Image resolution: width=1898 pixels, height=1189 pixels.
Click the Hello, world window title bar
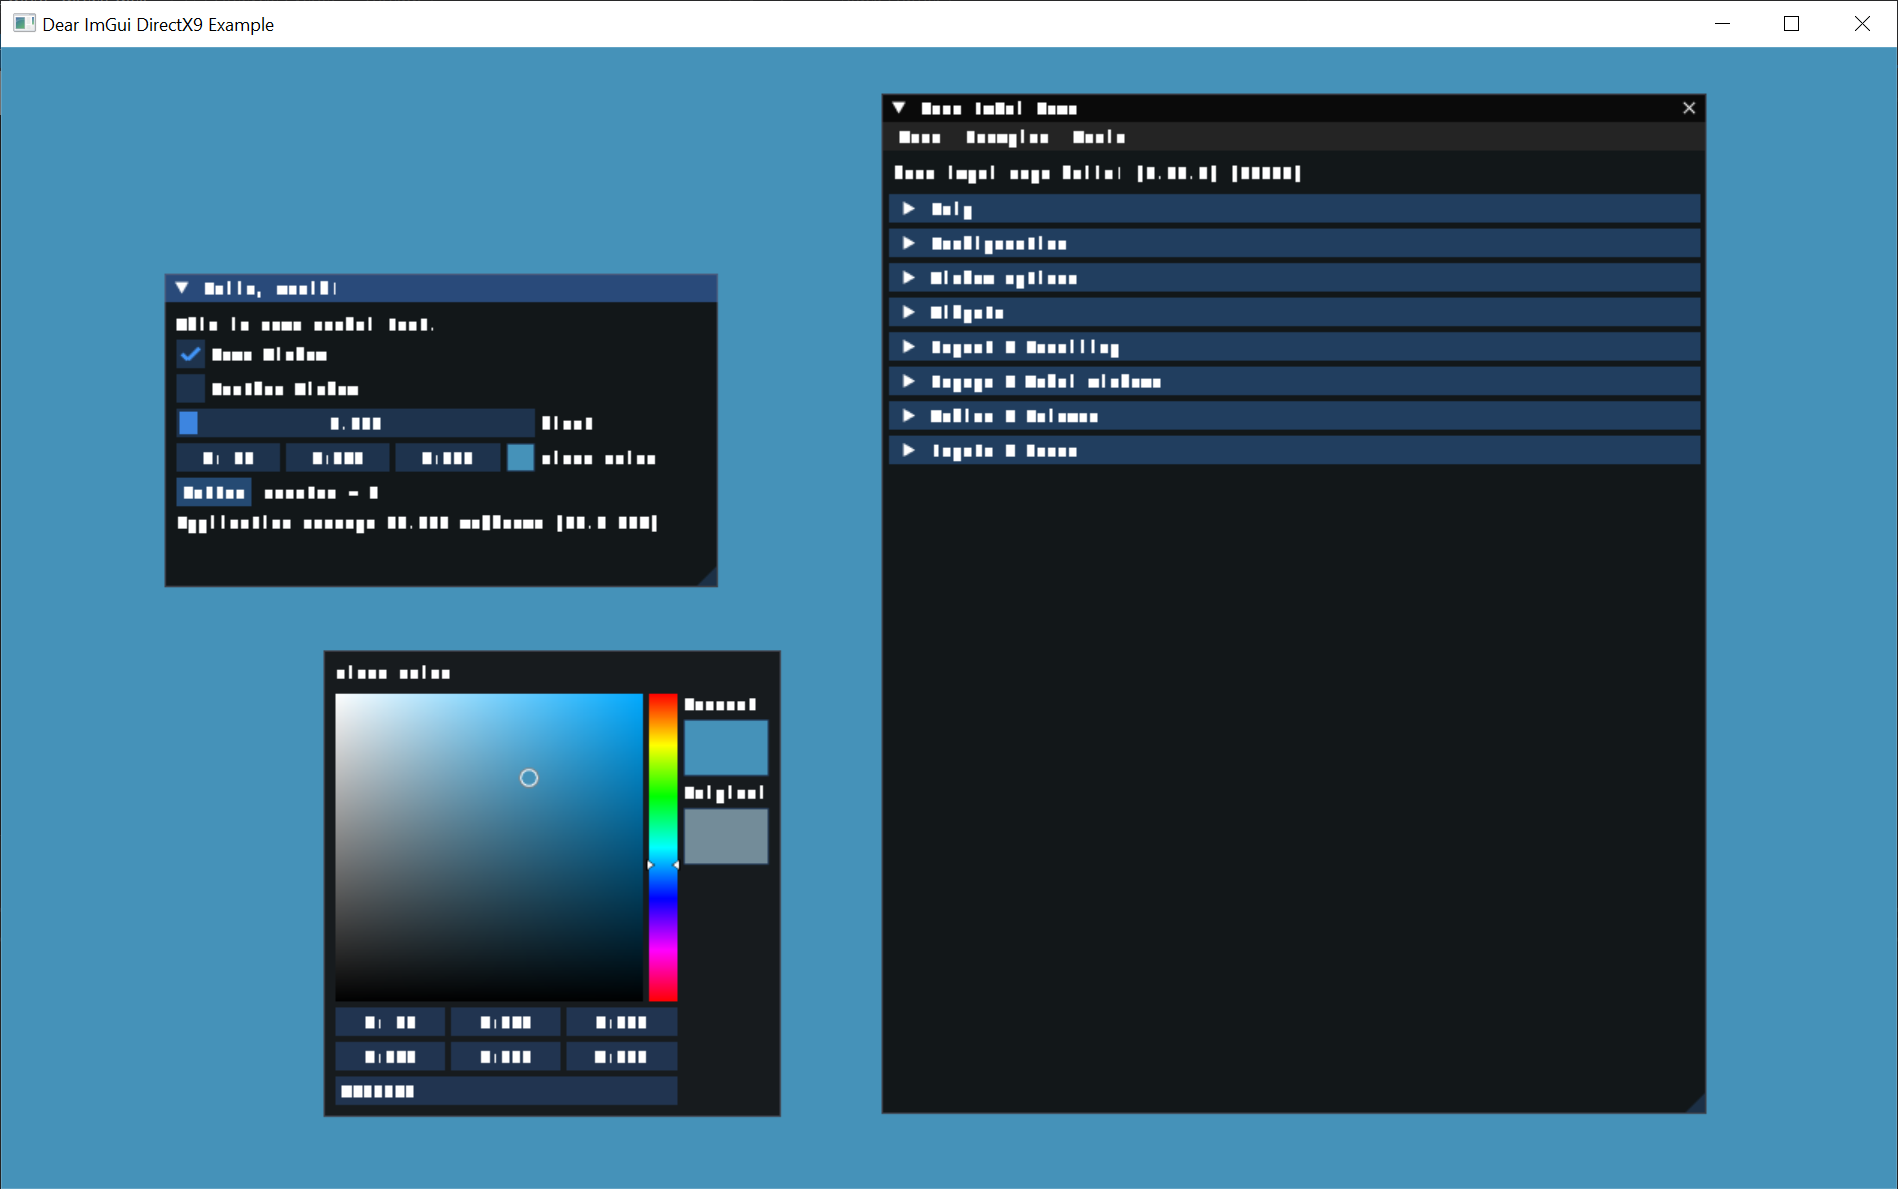click(441, 288)
